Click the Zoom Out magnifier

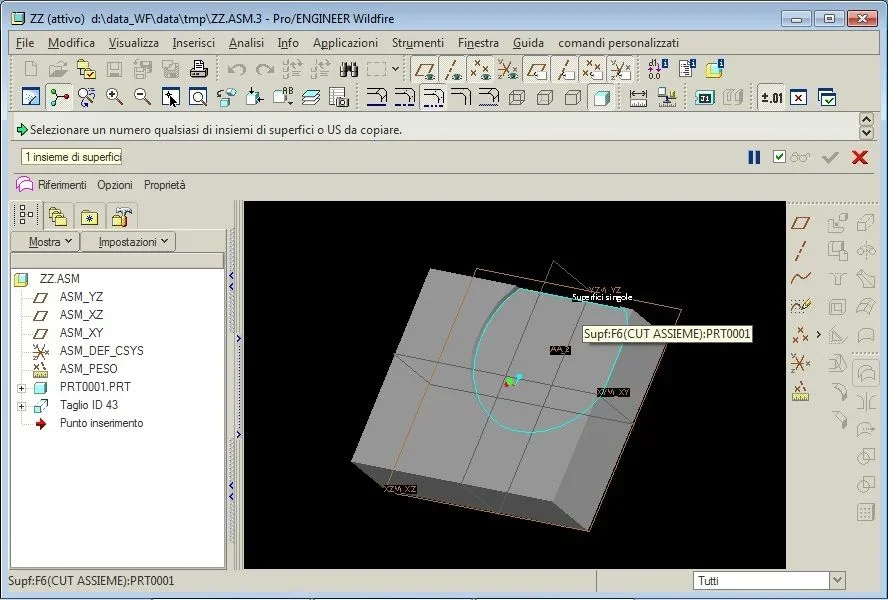(142, 97)
